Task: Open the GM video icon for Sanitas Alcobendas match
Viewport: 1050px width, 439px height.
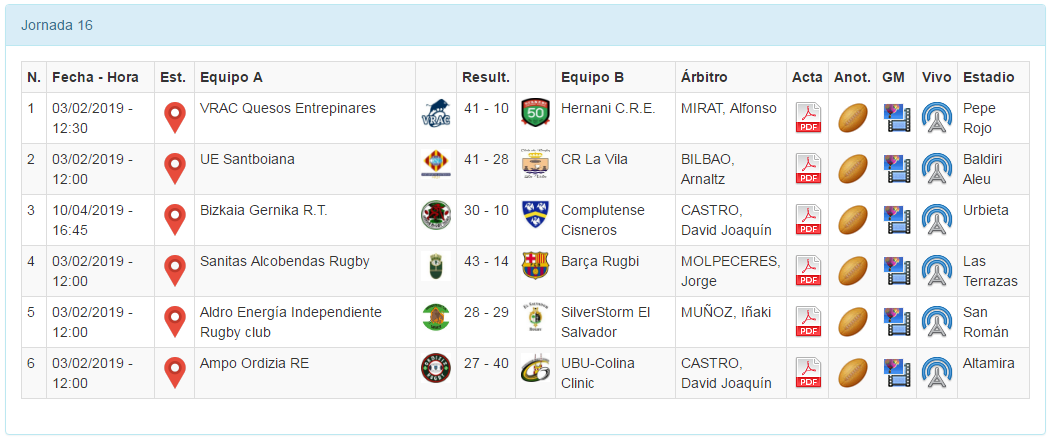Action: point(897,271)
